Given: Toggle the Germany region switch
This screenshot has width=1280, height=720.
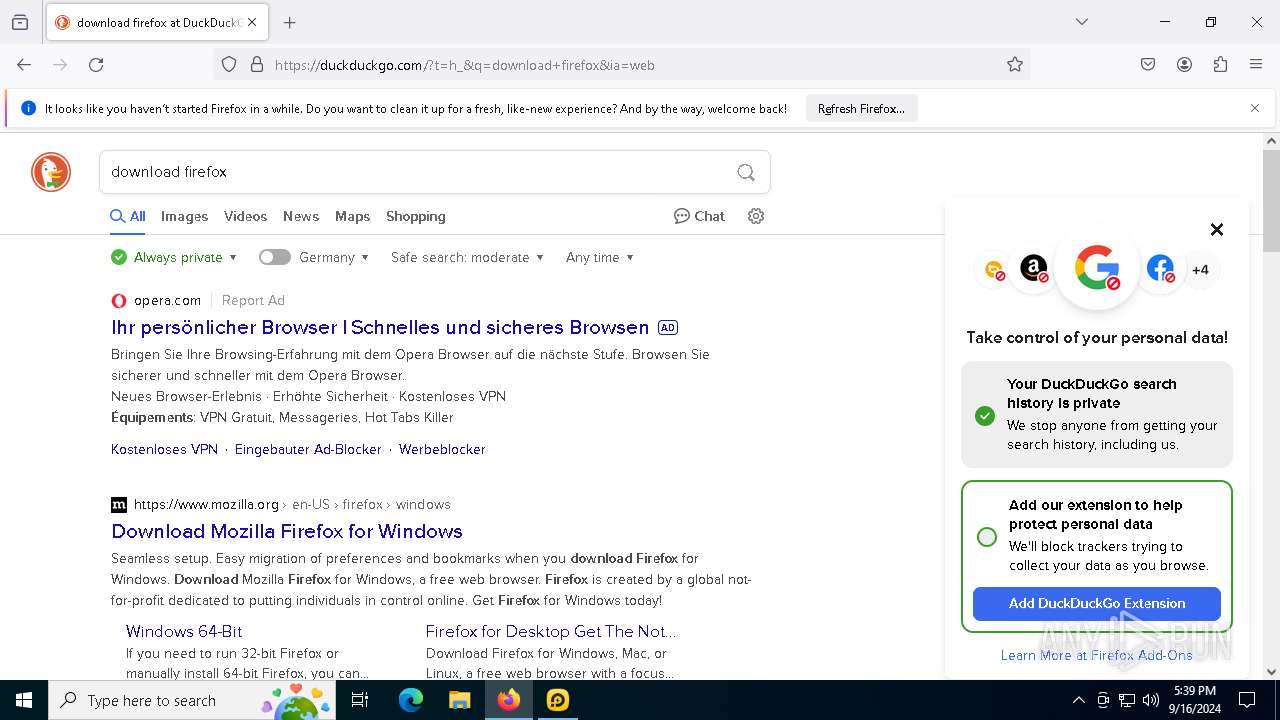Looking at the screenshot, I should (x=274, y=257).
